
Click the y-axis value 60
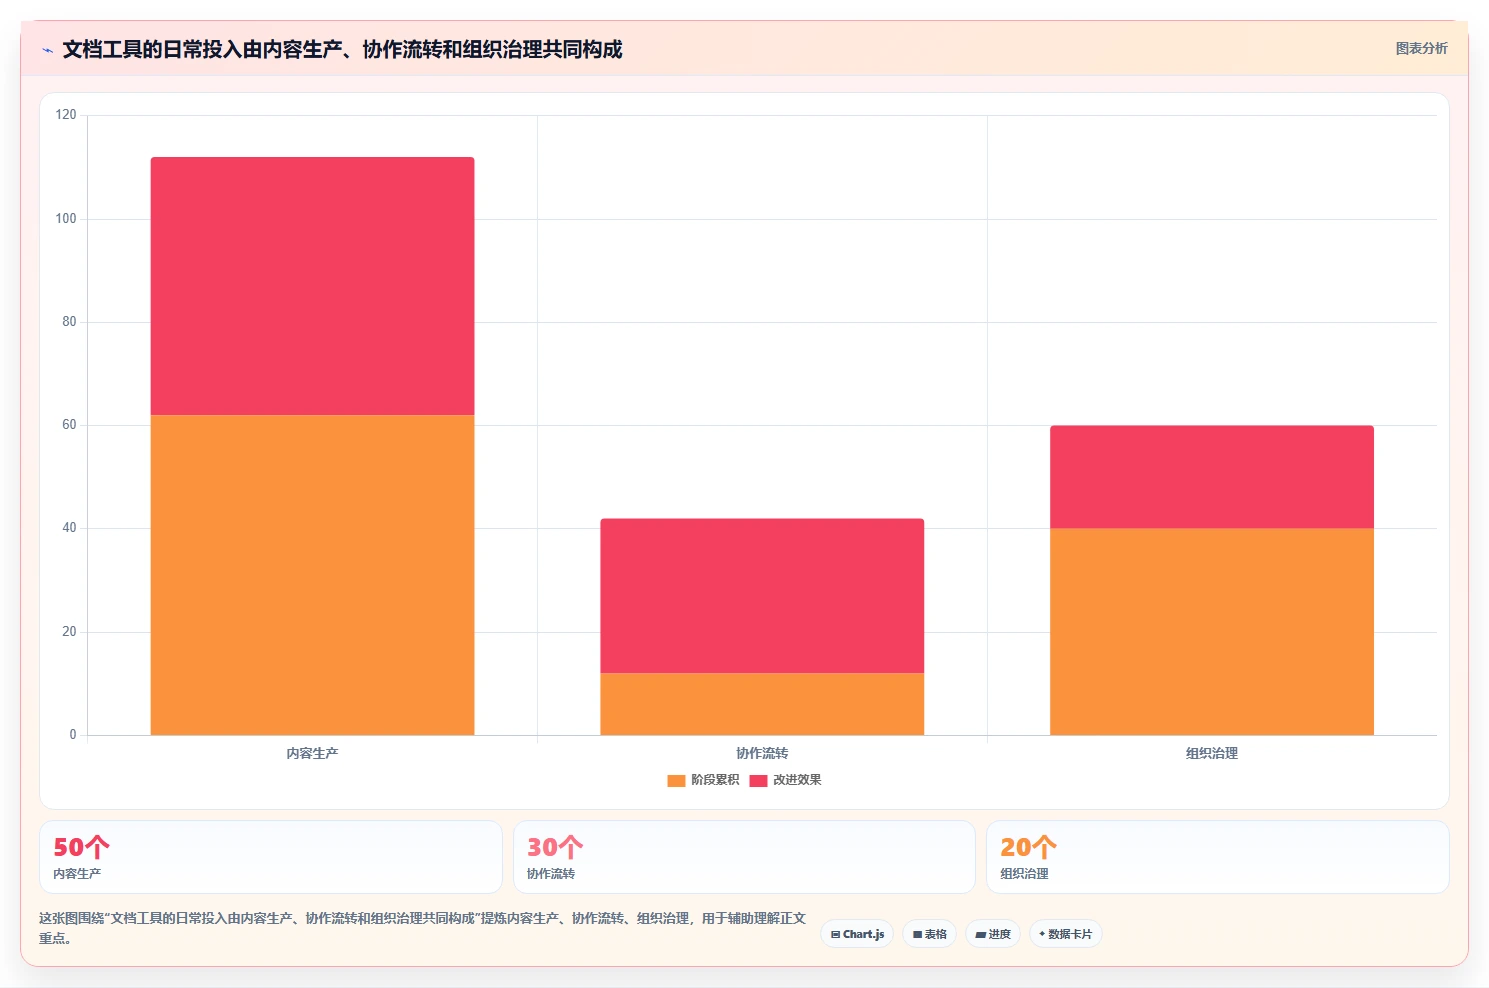[x=69, y=425]
